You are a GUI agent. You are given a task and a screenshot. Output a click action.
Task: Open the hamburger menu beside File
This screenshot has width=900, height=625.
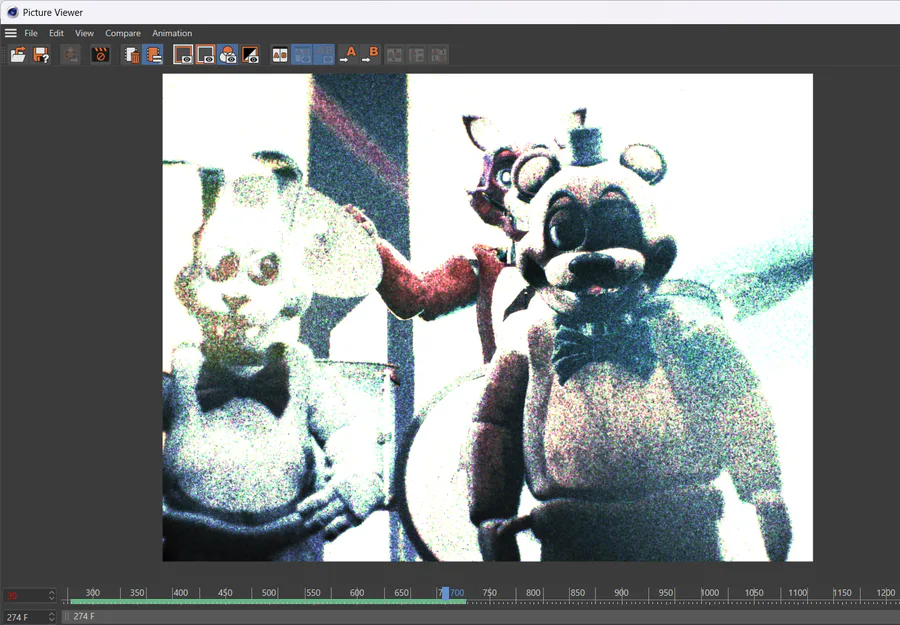click(10, 33)
